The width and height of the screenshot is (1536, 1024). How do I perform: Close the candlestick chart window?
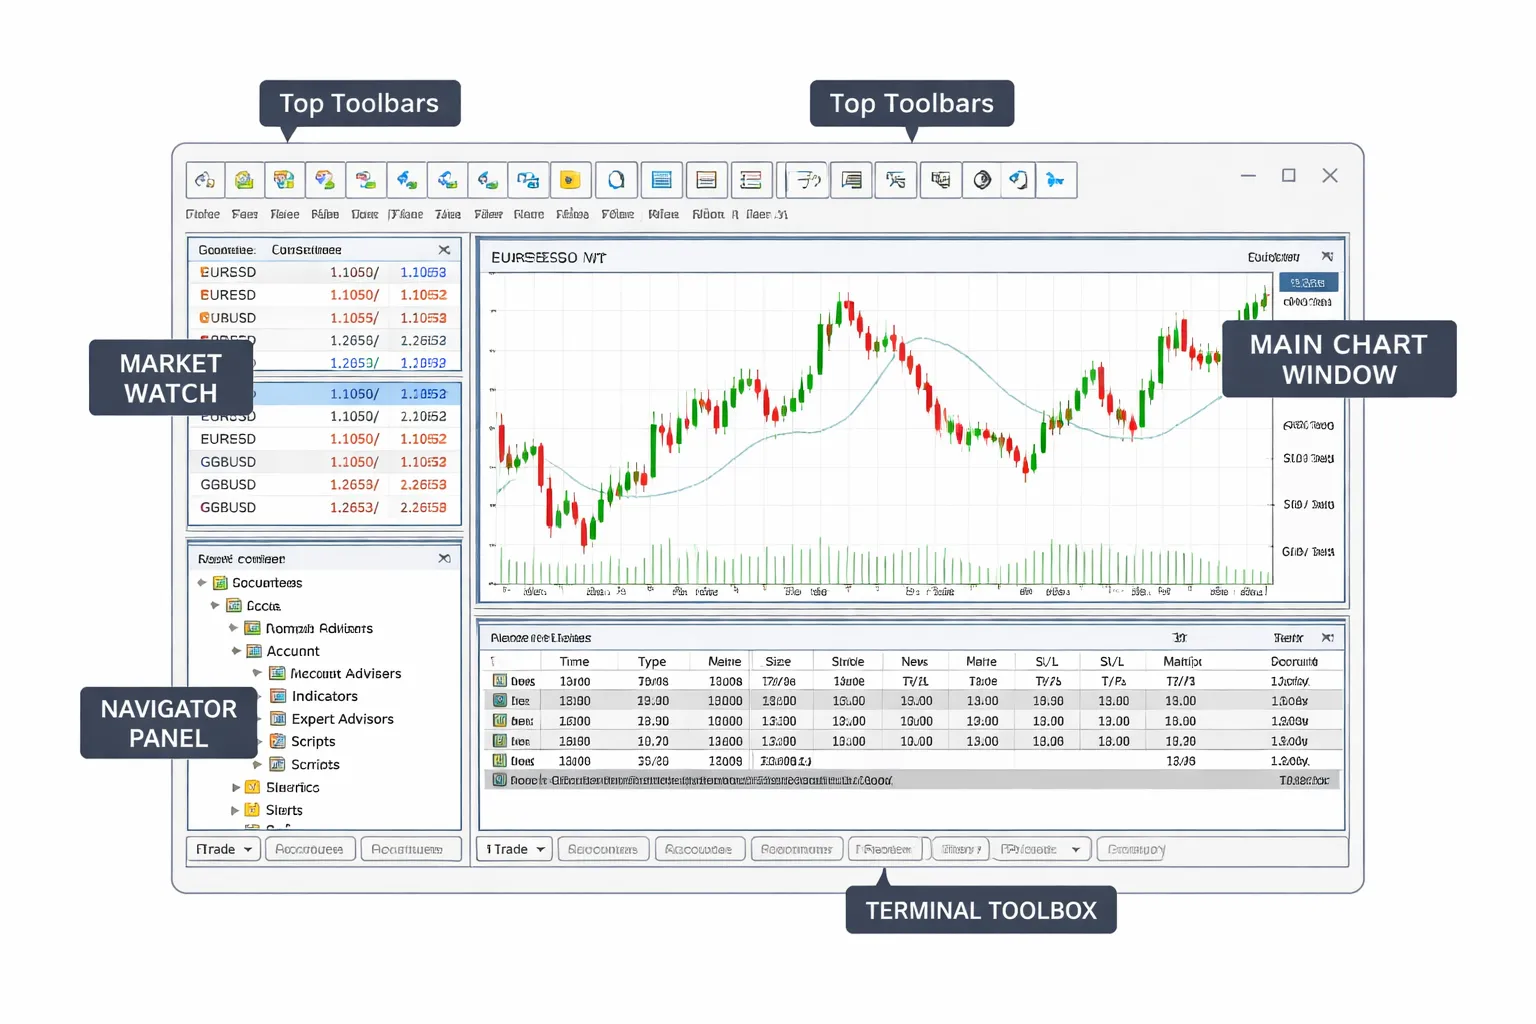[1327, 257]
